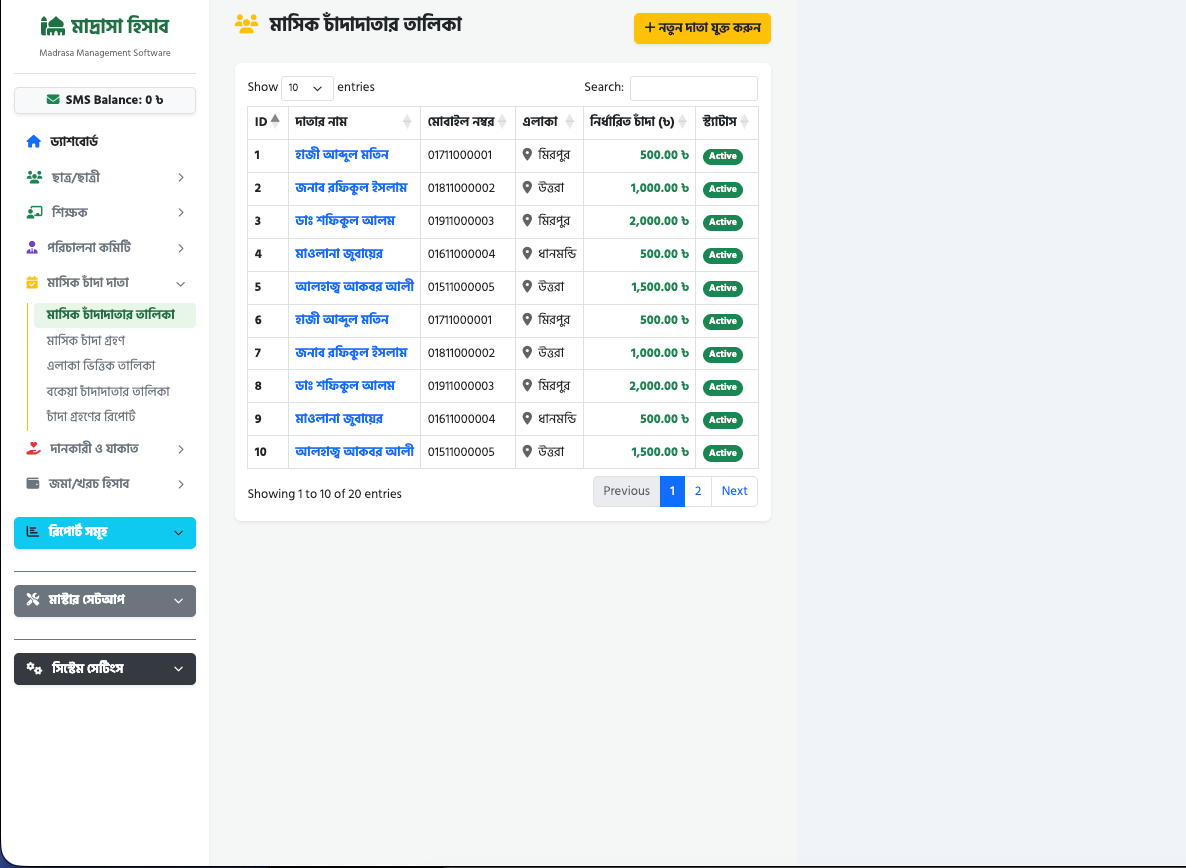Click the SMS Balance button
1186x868 pixels.
click(105, 101)
